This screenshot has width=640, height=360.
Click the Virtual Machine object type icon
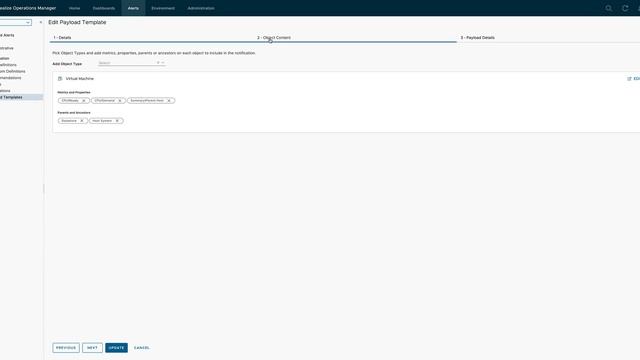pos(60,78)
